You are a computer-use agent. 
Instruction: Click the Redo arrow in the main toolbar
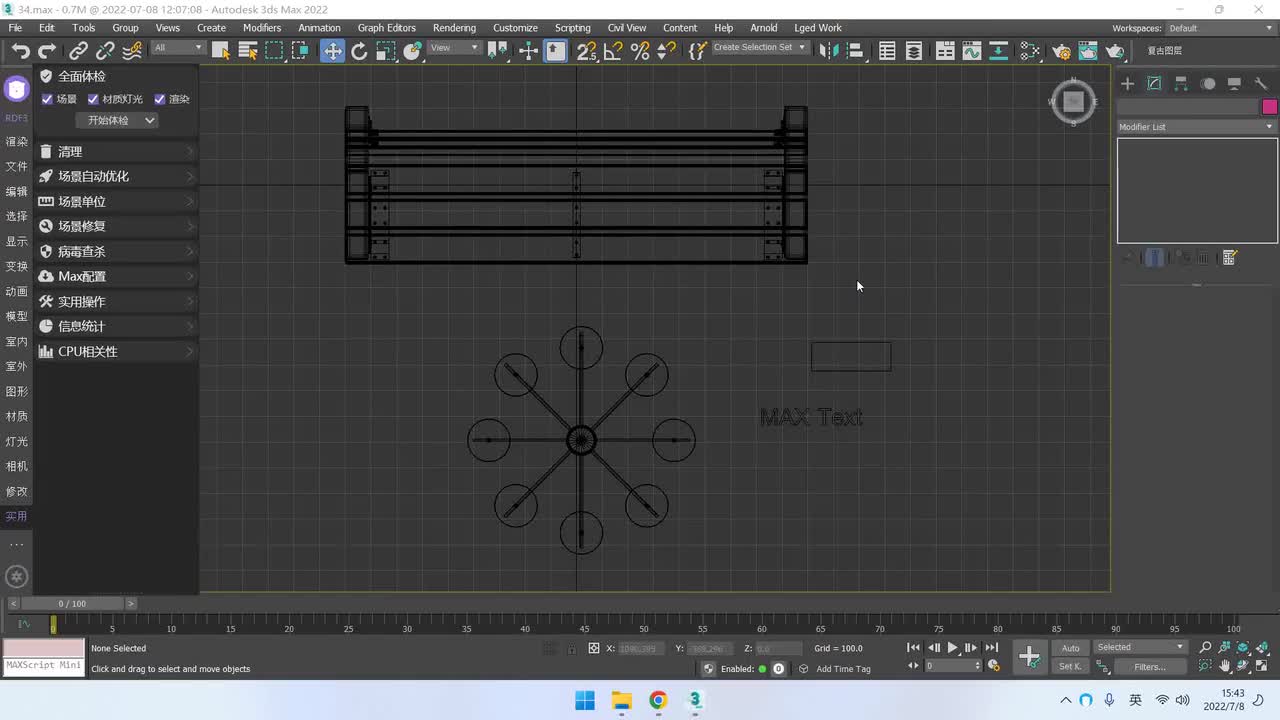coord(46,51)
